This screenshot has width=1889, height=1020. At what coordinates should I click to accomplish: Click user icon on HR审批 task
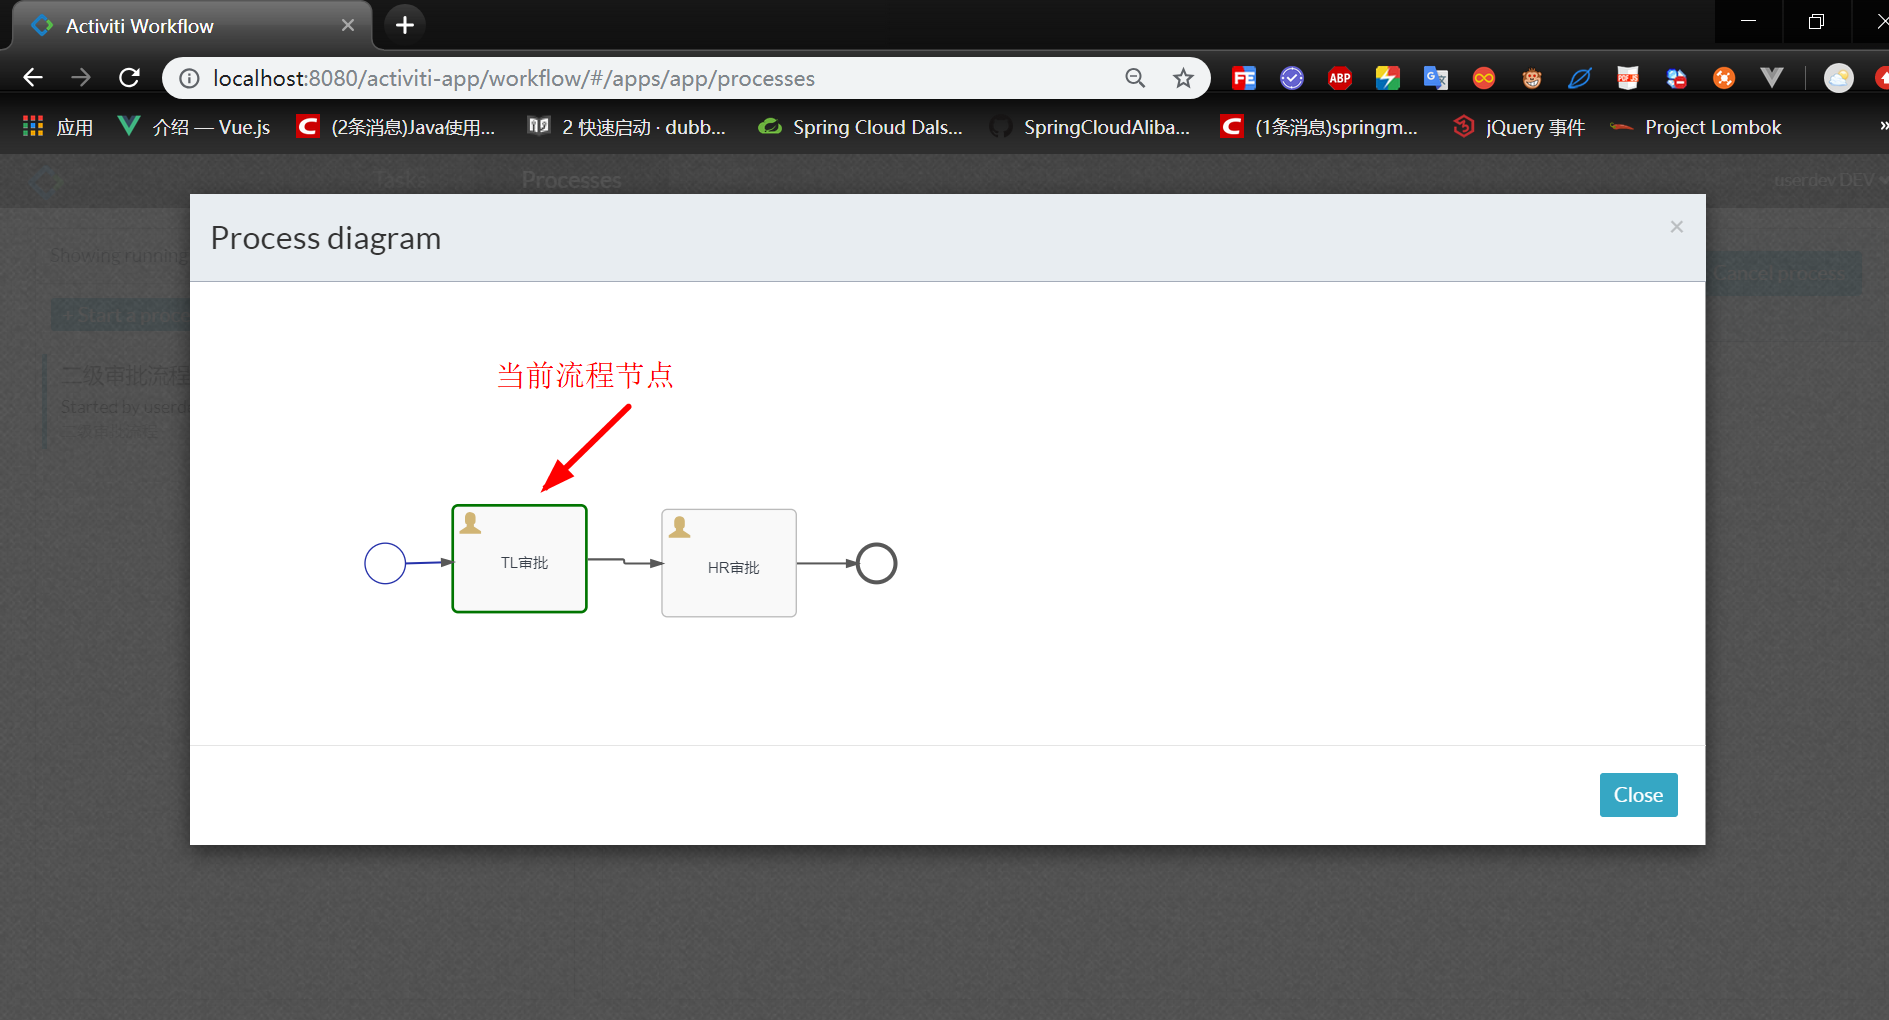[680, 527]
